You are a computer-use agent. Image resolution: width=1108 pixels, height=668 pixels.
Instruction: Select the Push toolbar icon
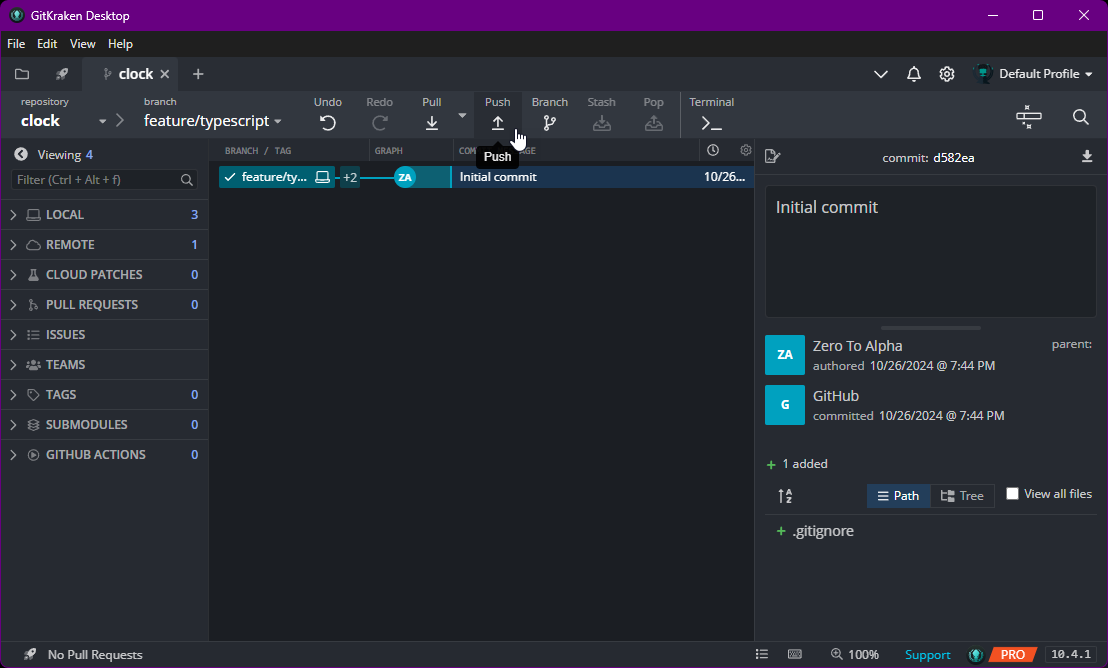coord(497,122)
